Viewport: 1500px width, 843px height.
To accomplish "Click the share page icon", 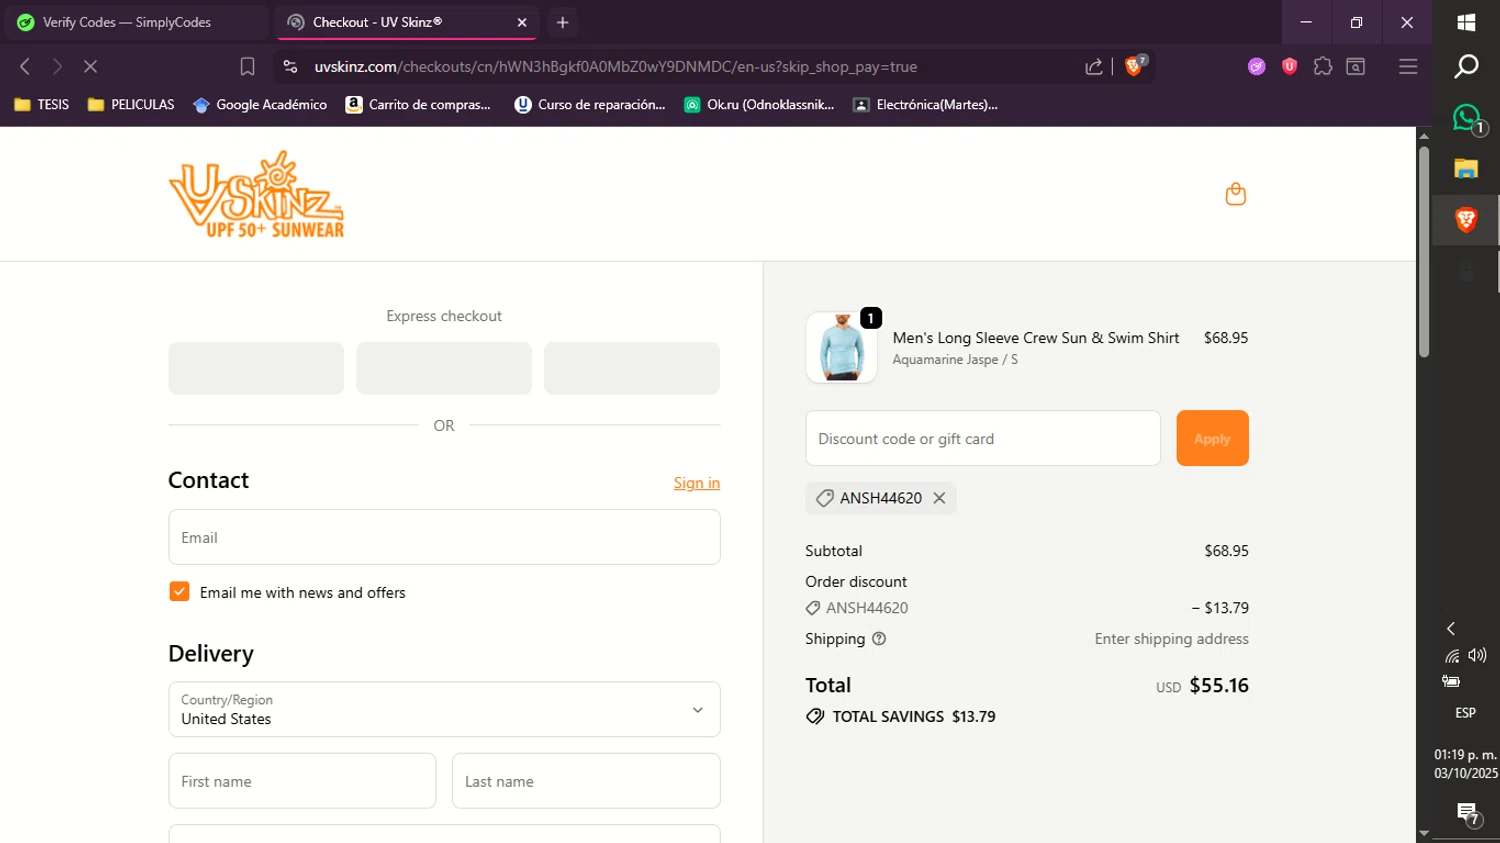I will [1094, 67].
